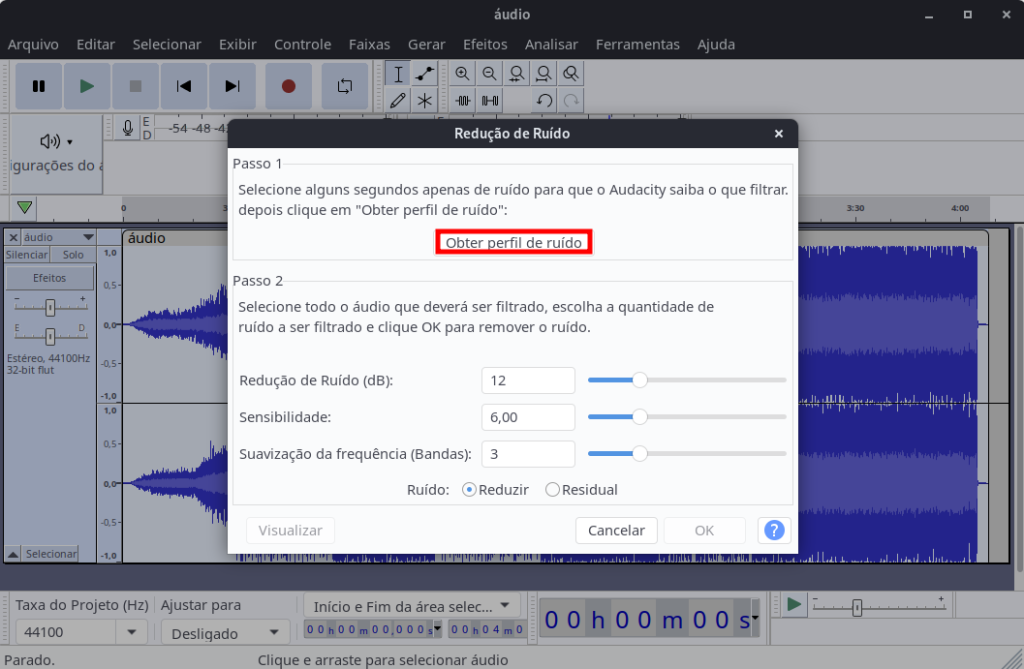Select the Envelope tool
This screenshot has width=1024, height=669.
(424, 74)
